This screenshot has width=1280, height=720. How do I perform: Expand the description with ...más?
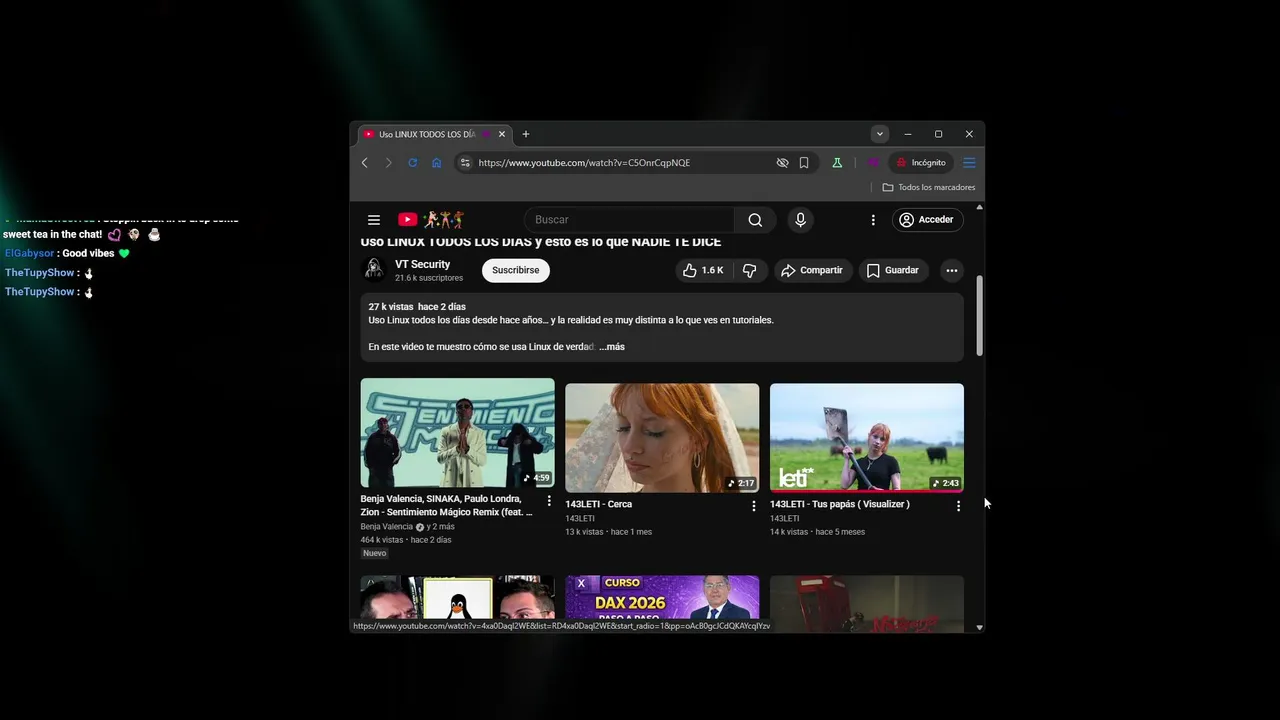click(x=612, y=347)
